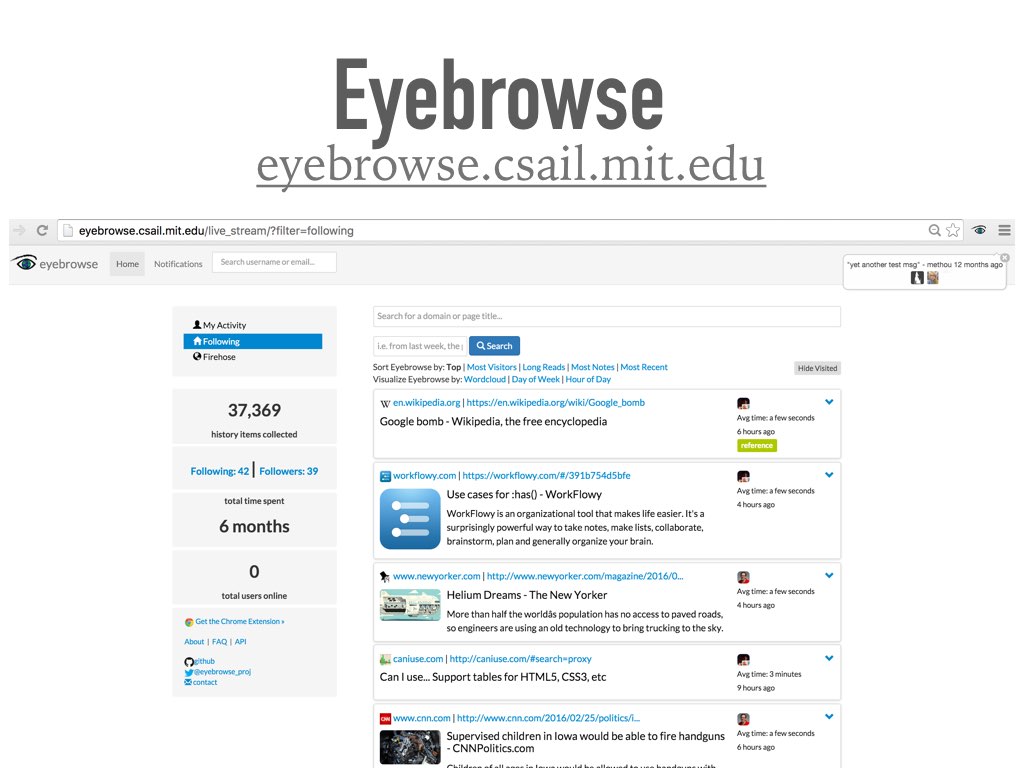Image resolution: width=1024 pixels, height=768 pixels.
Task: Click second avatar in notification popup
Action: 933,278
